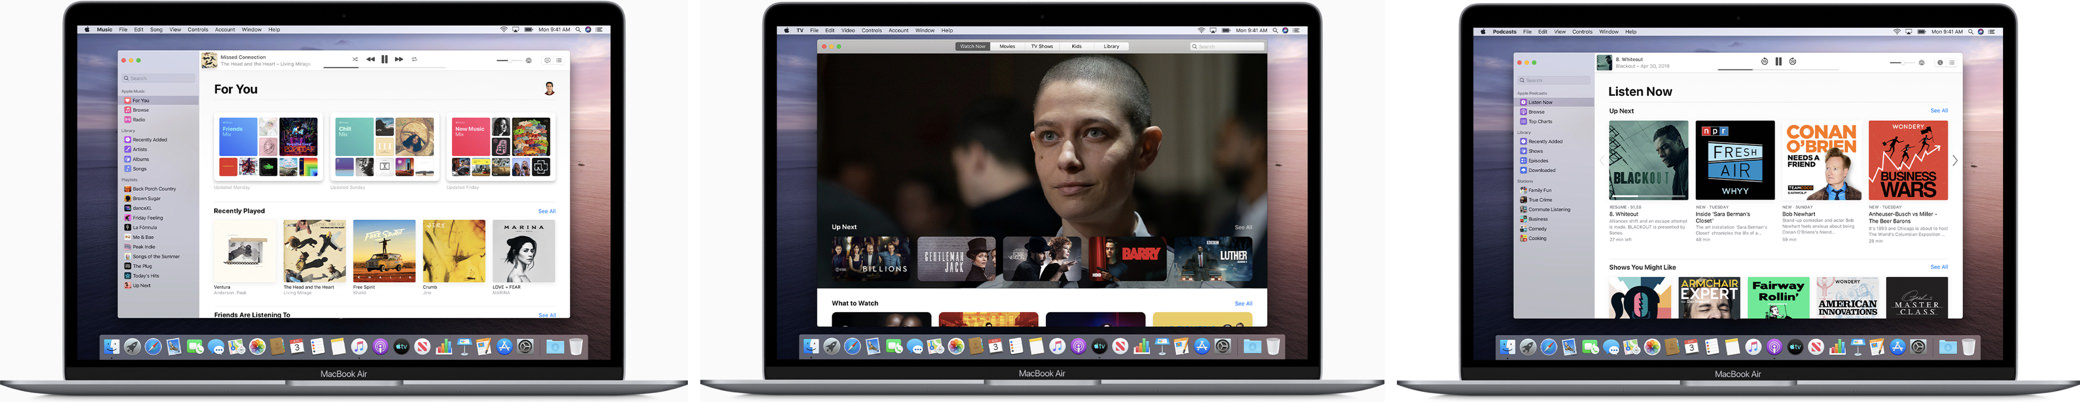Click See All beside What to Watch

tap(1243, 303)
